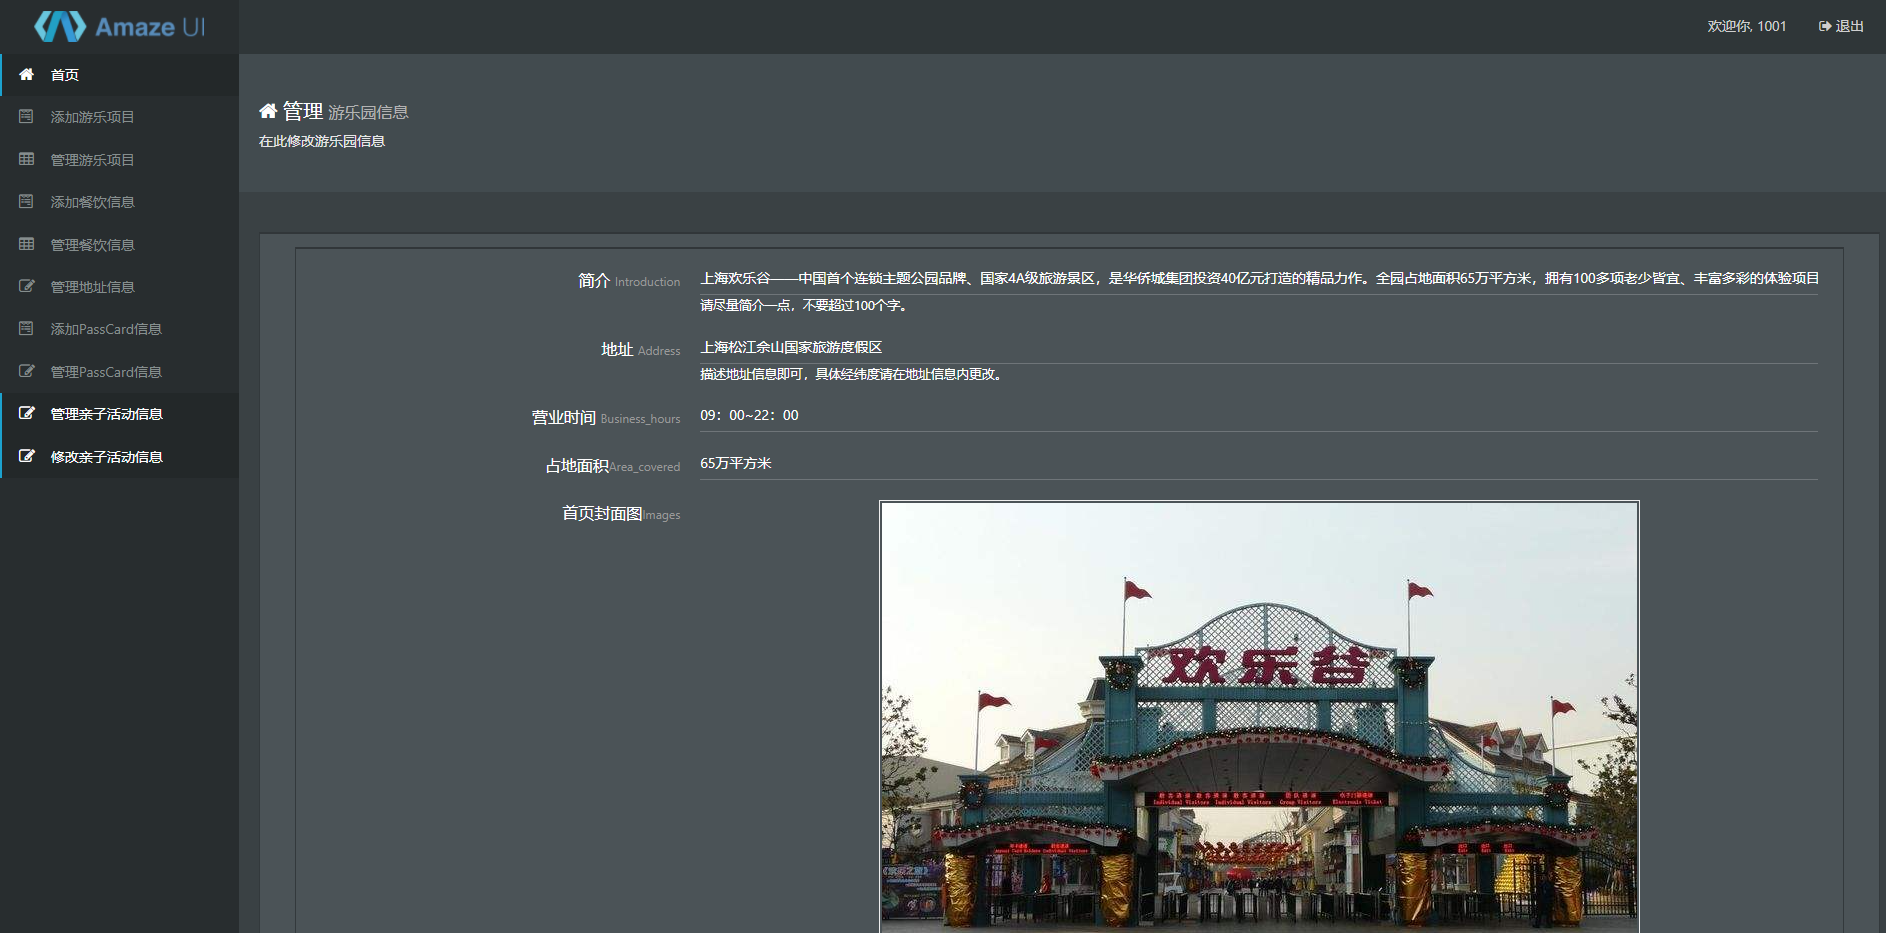Open 管理游乐项目 in the sidebar
This screenshot has height=933, width=1886.
point(119,160)
